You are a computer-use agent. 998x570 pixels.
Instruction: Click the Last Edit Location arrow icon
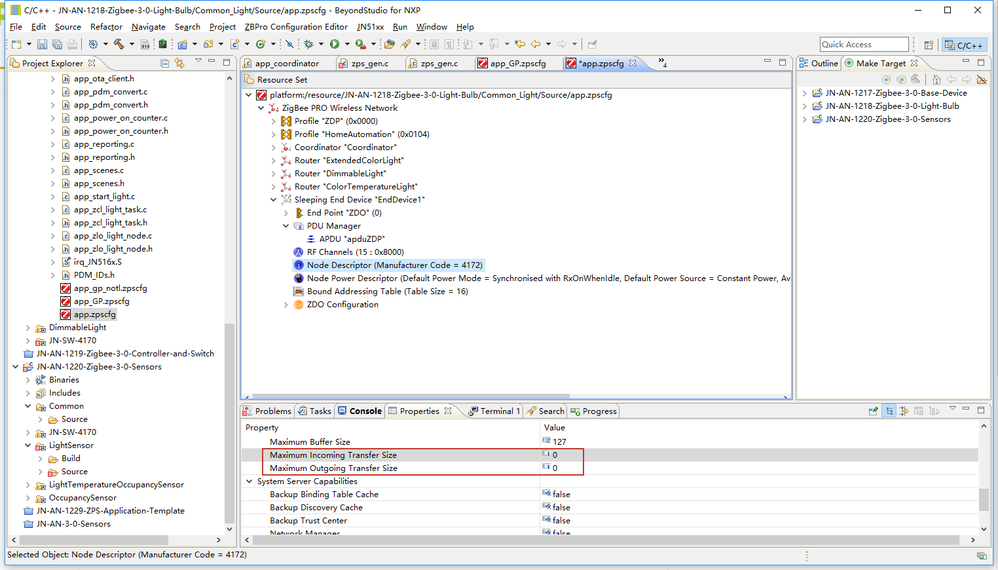(x=521, y=45)
